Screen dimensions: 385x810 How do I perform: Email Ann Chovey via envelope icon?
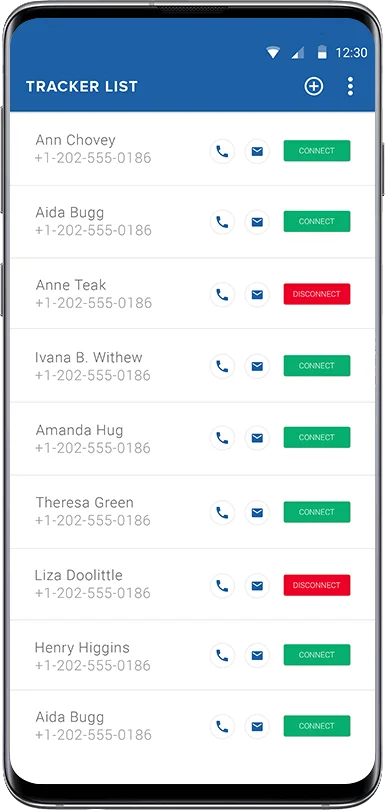coord(257,151)
